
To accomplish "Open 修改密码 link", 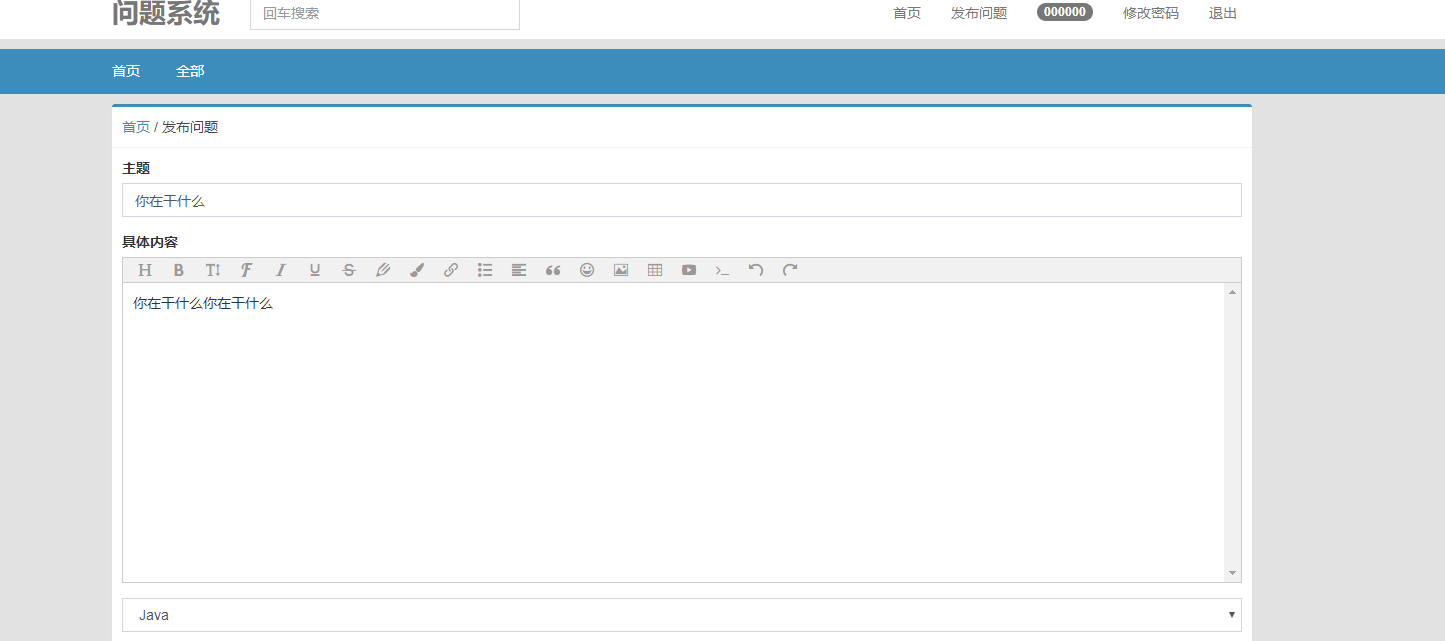I will click(1151, 13).
